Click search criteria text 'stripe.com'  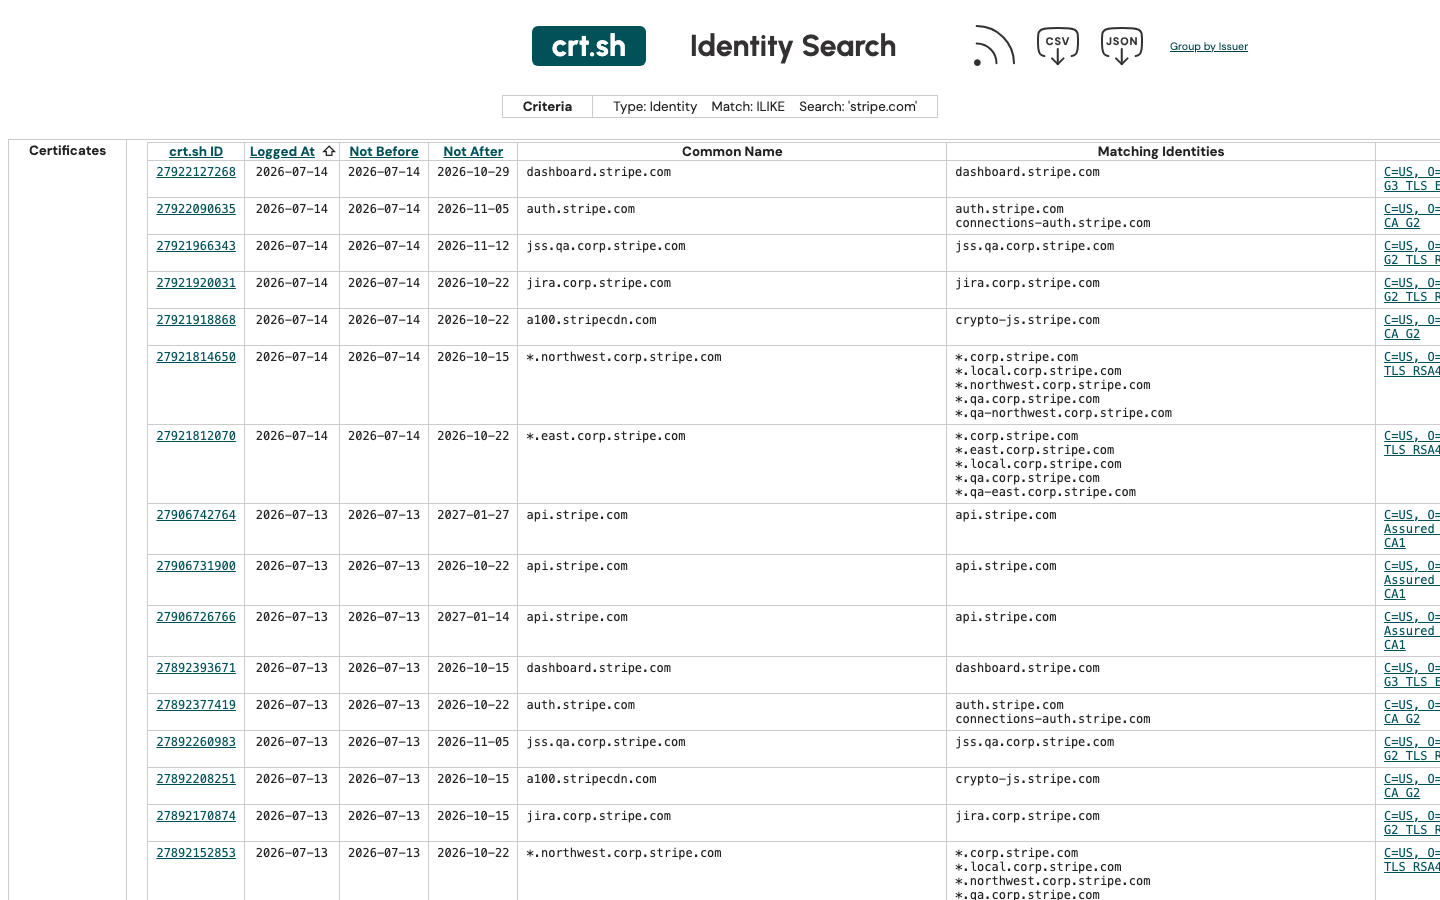(x=883, y=107)
